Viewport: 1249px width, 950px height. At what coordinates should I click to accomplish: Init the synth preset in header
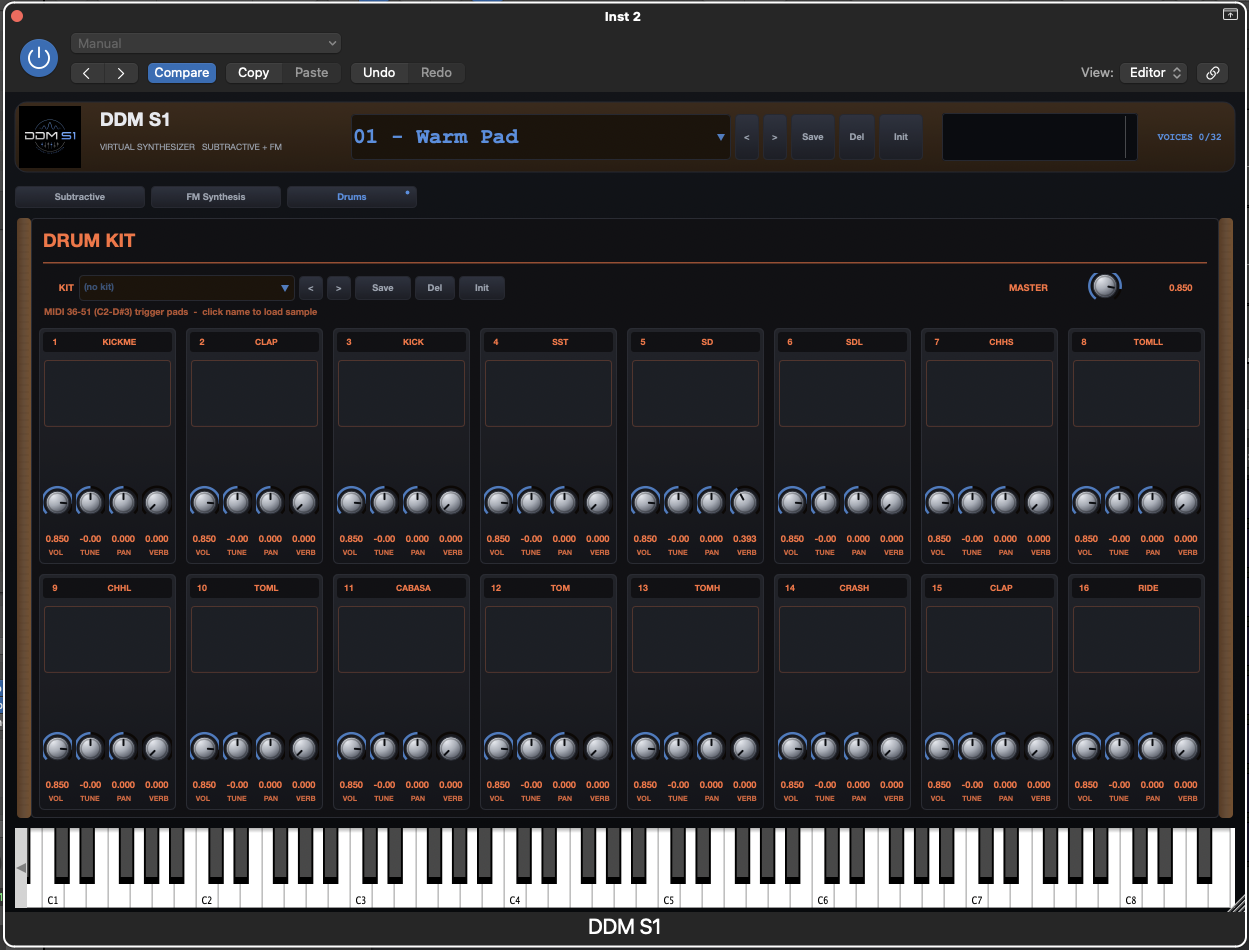[x=901, y=137]
